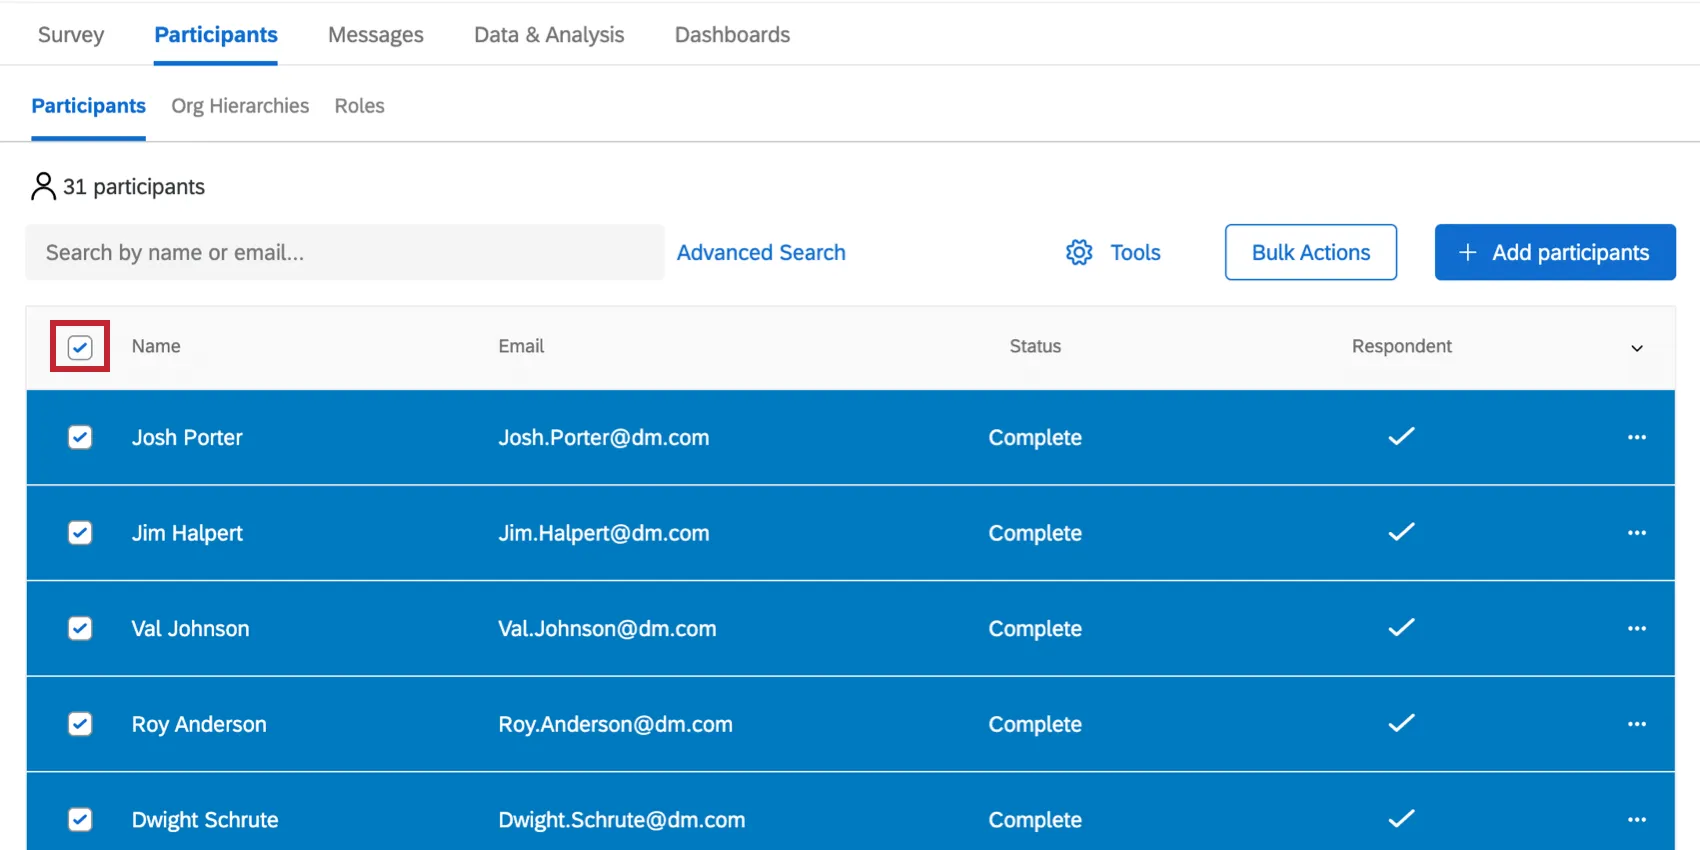
Task: Open more options for Josh Porter
Action: coord(1636,437)
